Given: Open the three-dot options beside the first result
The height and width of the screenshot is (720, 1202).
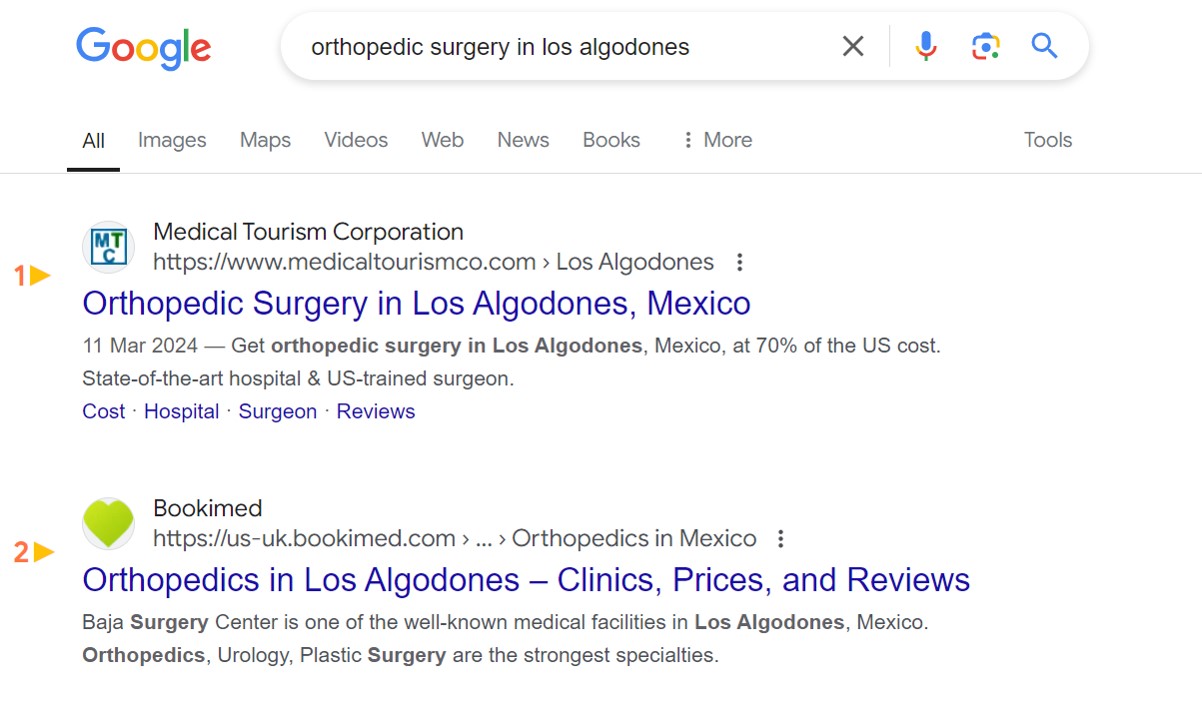Looking at the screenshot, I should (x=739, y=261).
